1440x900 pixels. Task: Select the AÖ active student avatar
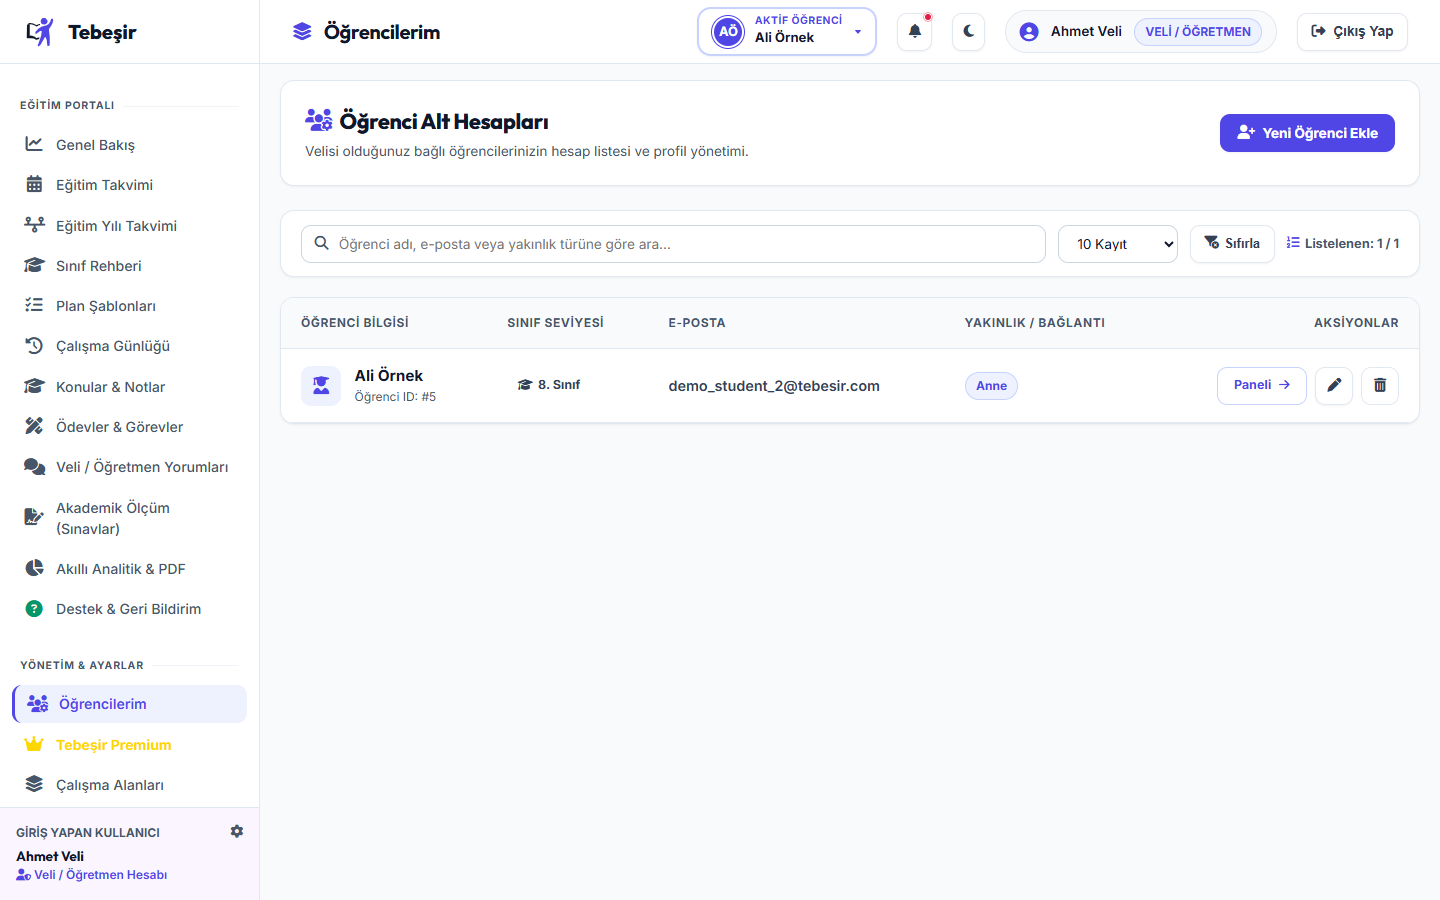(728, 32)
